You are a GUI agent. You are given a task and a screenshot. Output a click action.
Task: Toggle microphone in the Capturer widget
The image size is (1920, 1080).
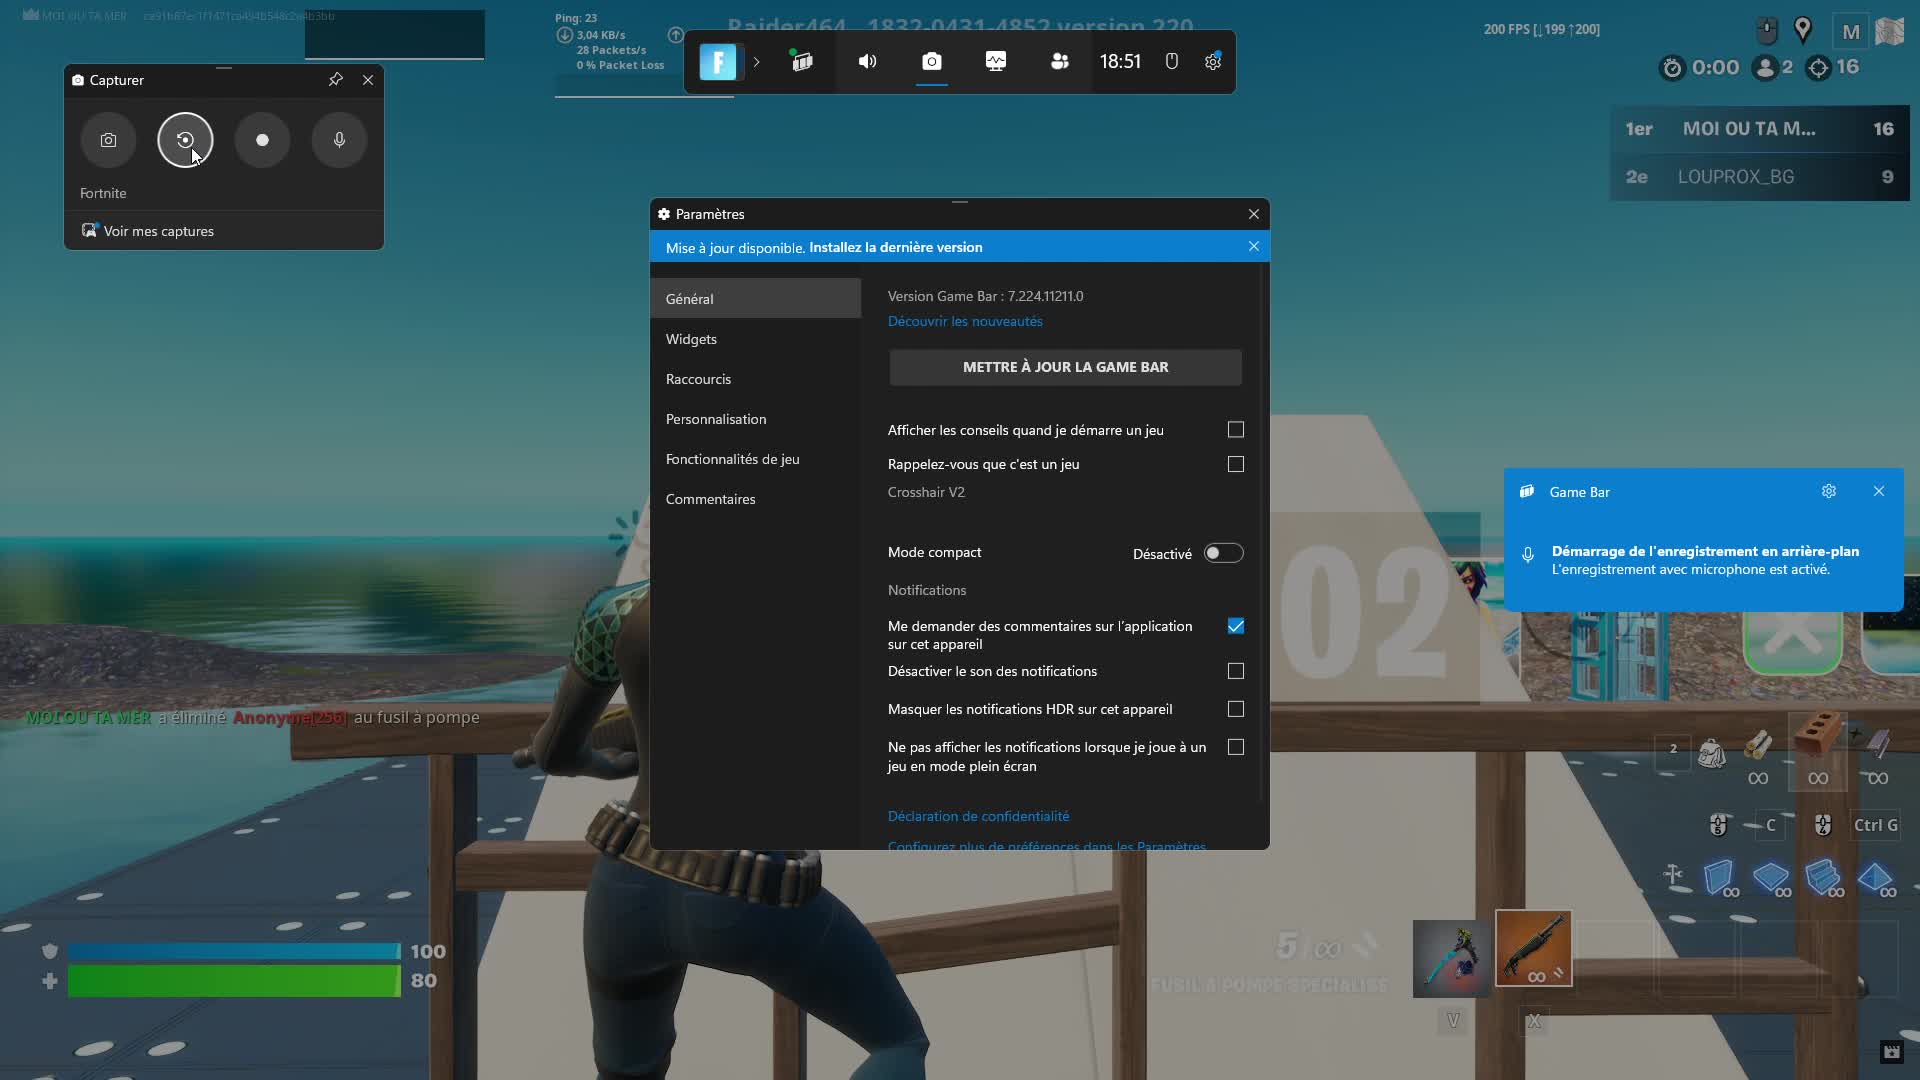[339, 140]
